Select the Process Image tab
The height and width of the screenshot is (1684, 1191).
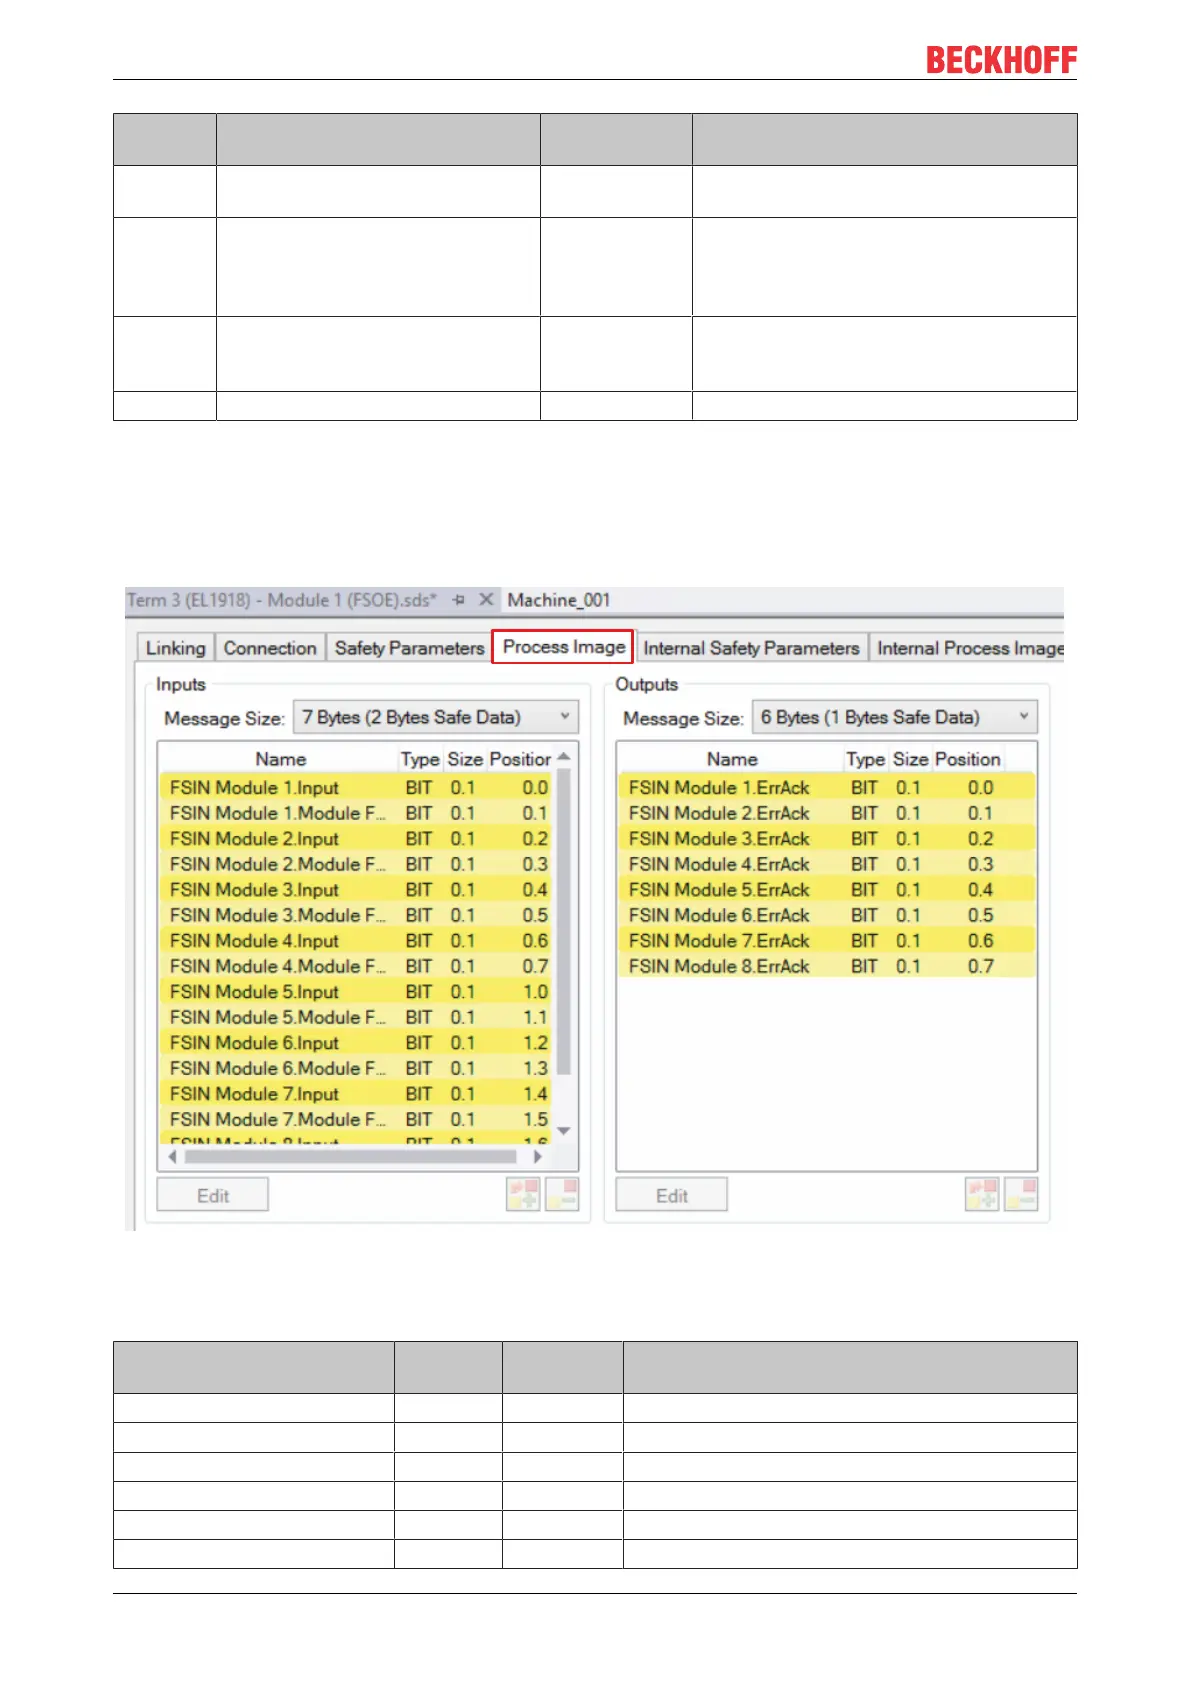click(x=564, y=647)
